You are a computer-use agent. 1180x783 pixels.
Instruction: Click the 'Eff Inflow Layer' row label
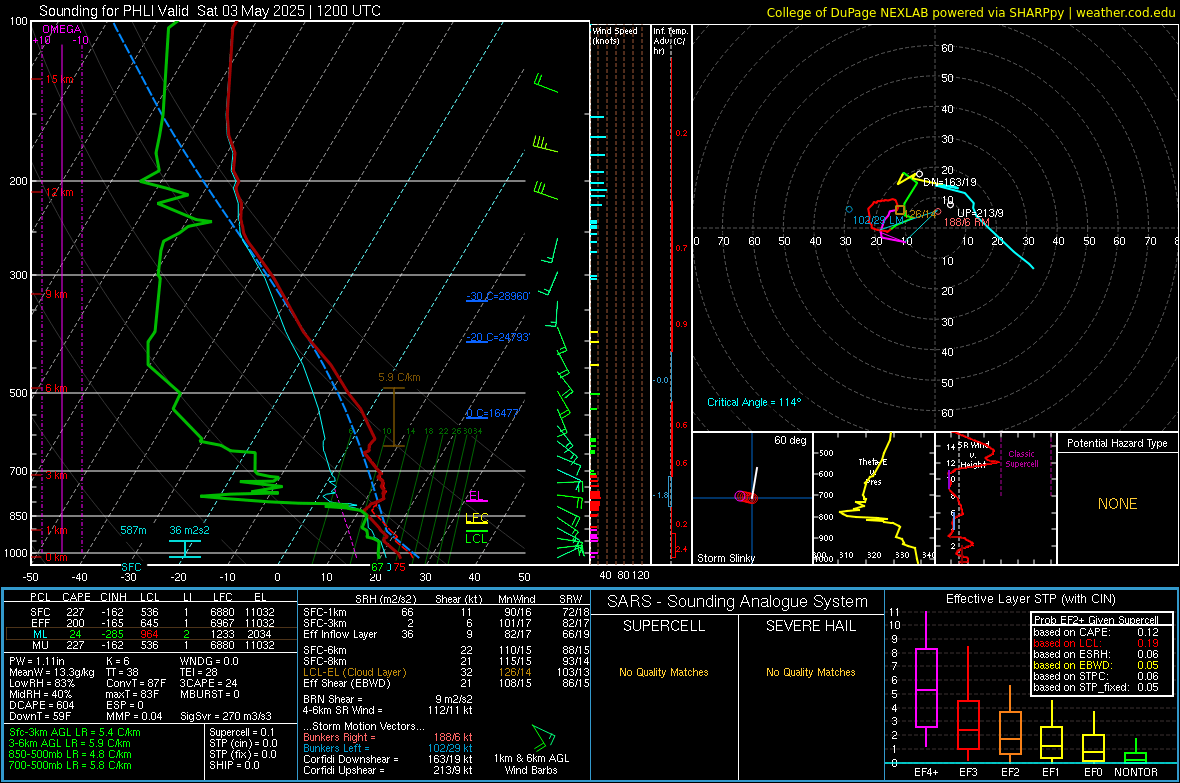coord(341,634)
